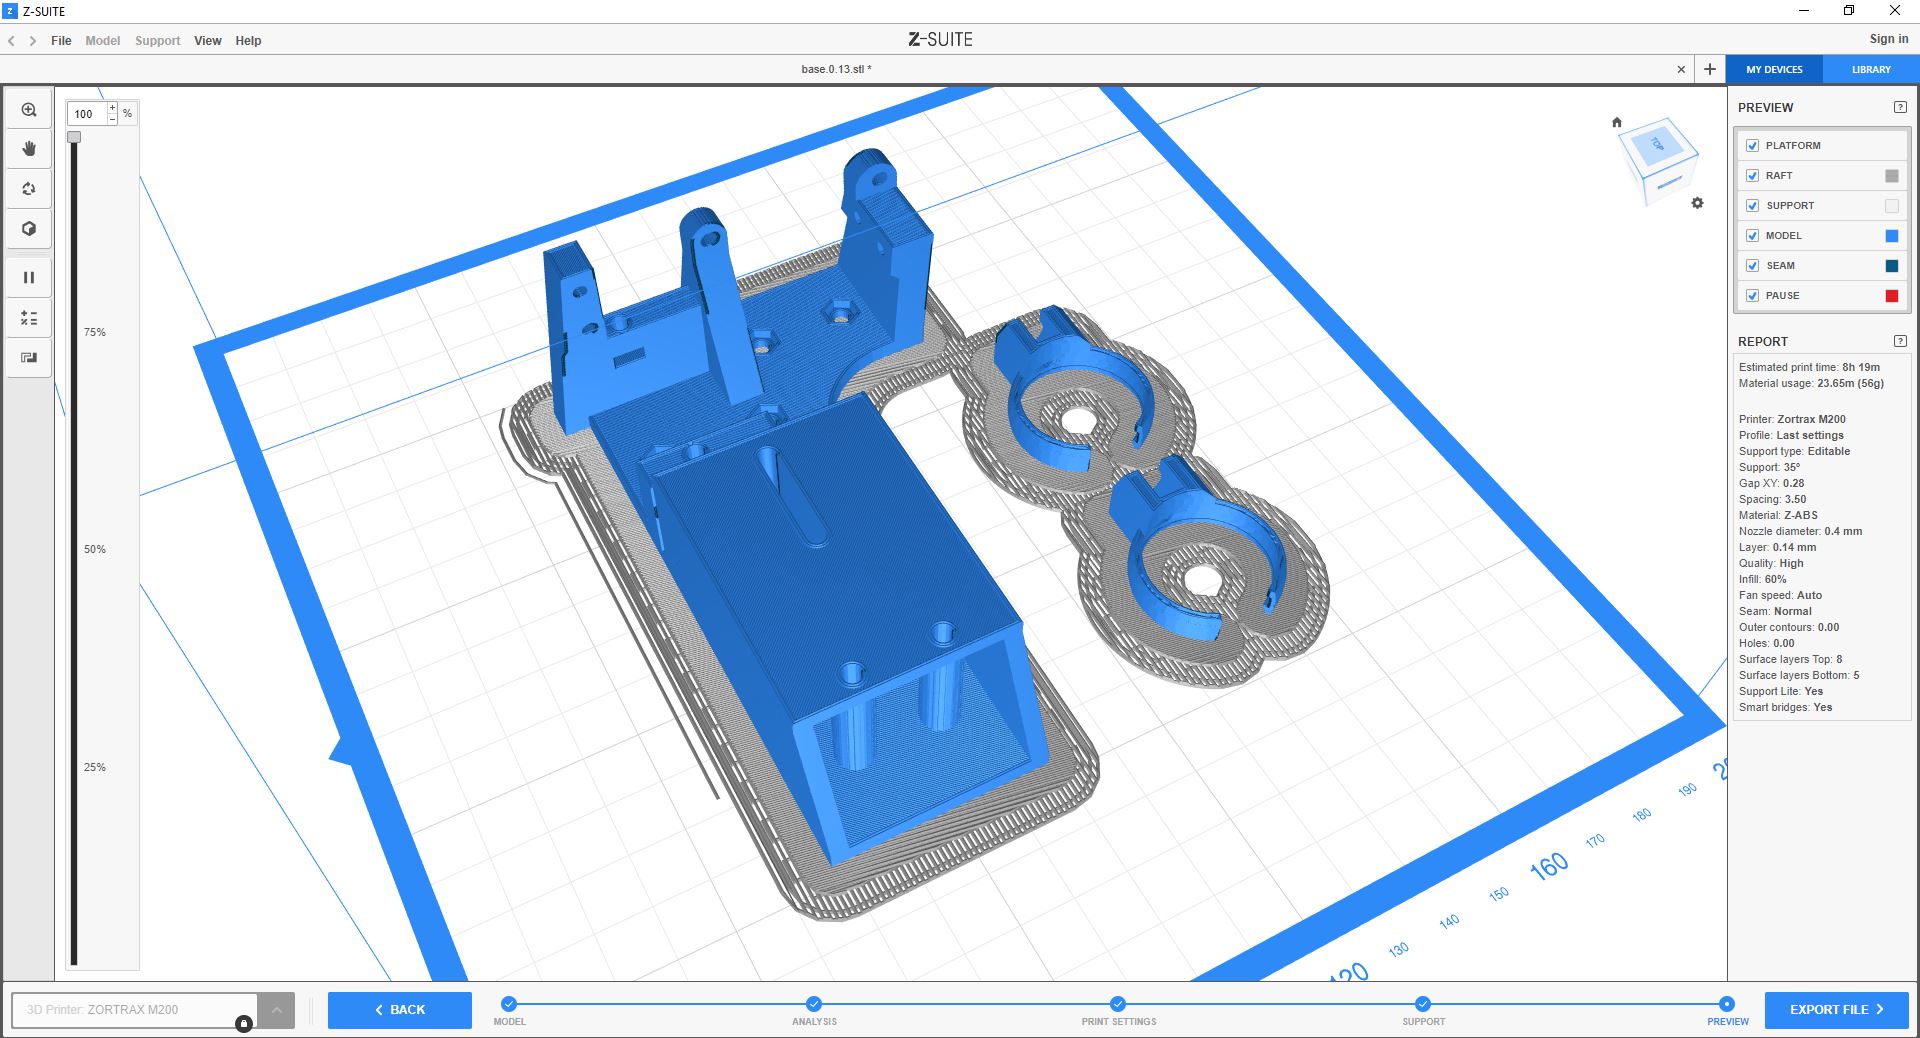The height and width of the screenshot is (1038, 1920).
Task: Click the toolbar icon directly below the pause tool
Action: (29, 318)
